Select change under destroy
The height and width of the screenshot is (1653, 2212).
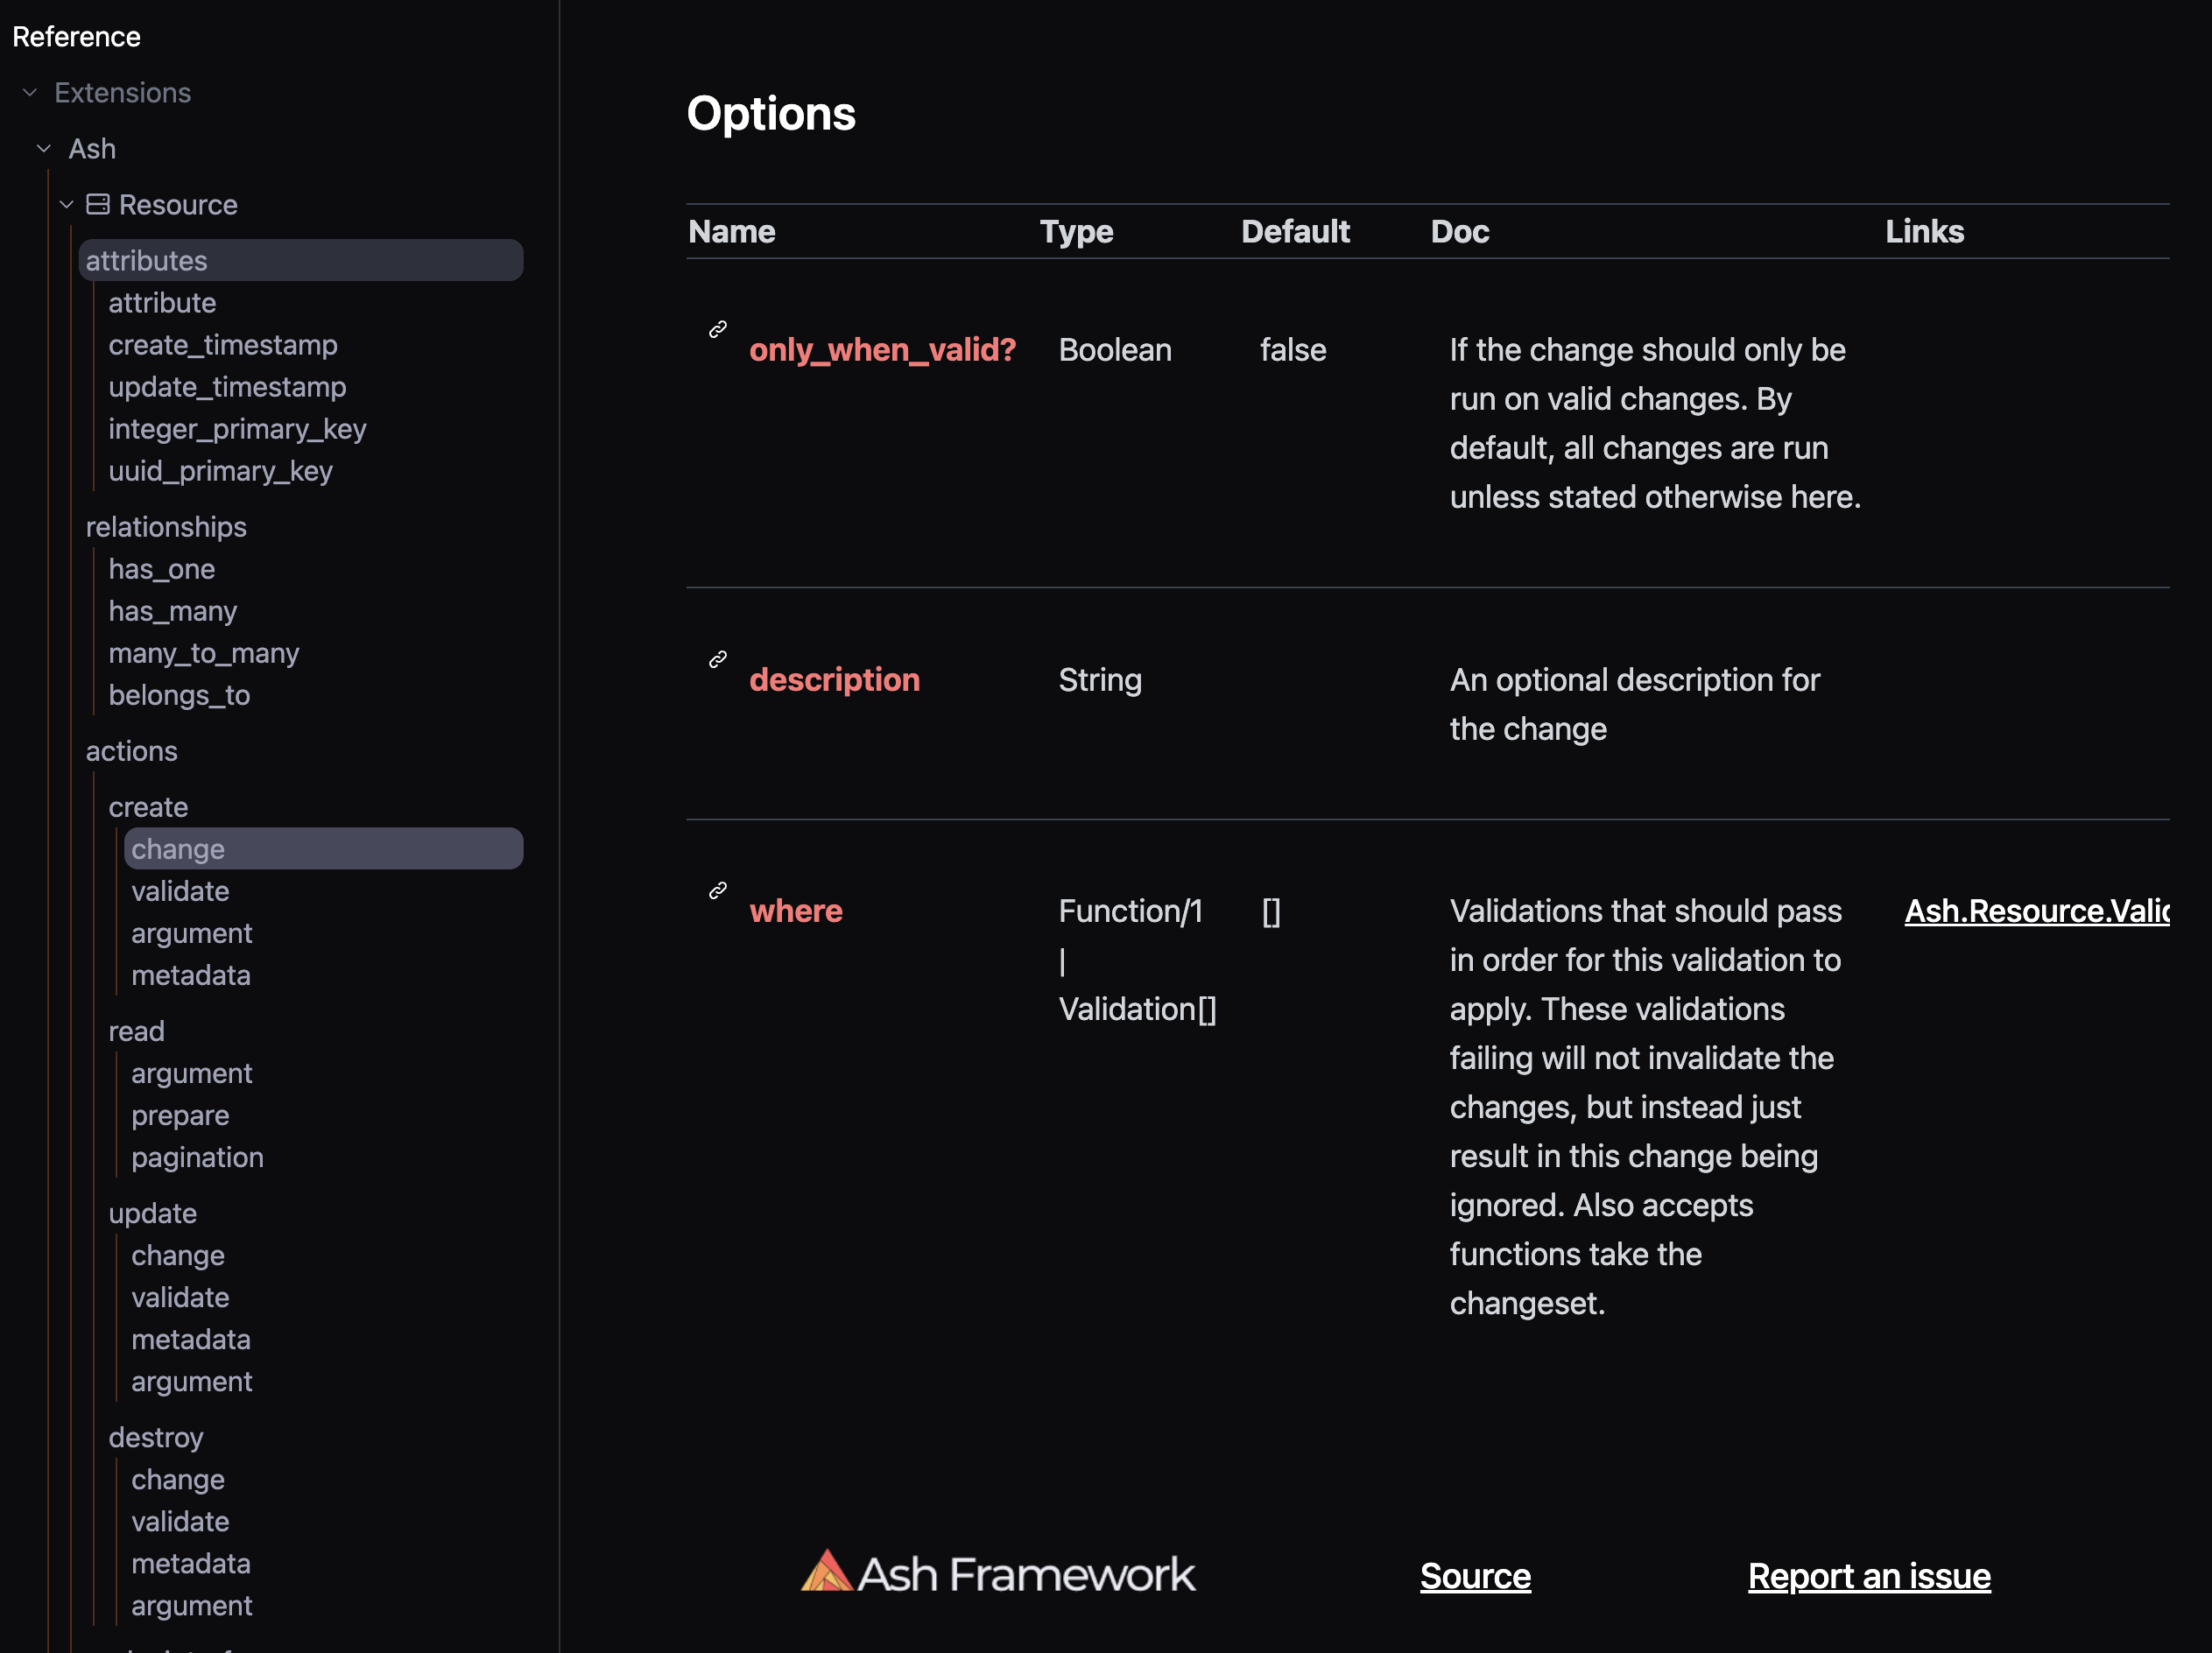(x=177, y=1479)
